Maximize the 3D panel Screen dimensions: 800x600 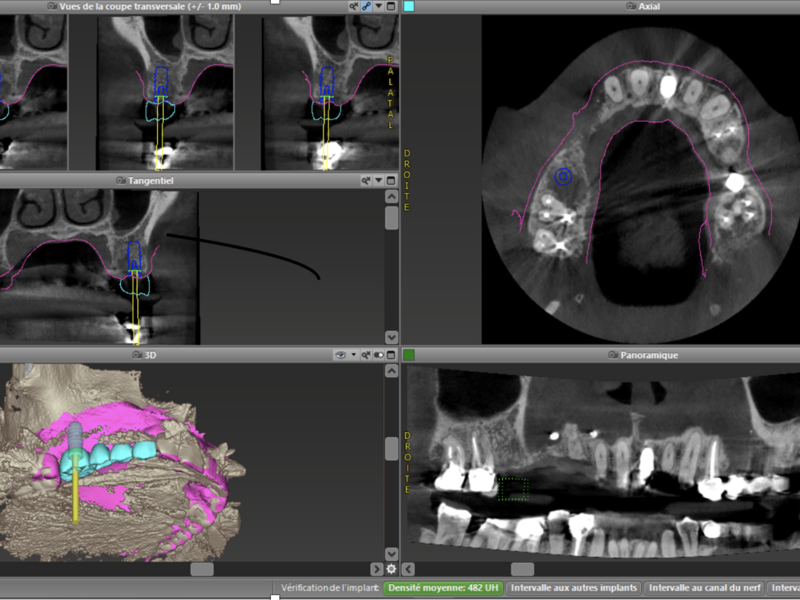pyautogui.click(x=391, y=355)
